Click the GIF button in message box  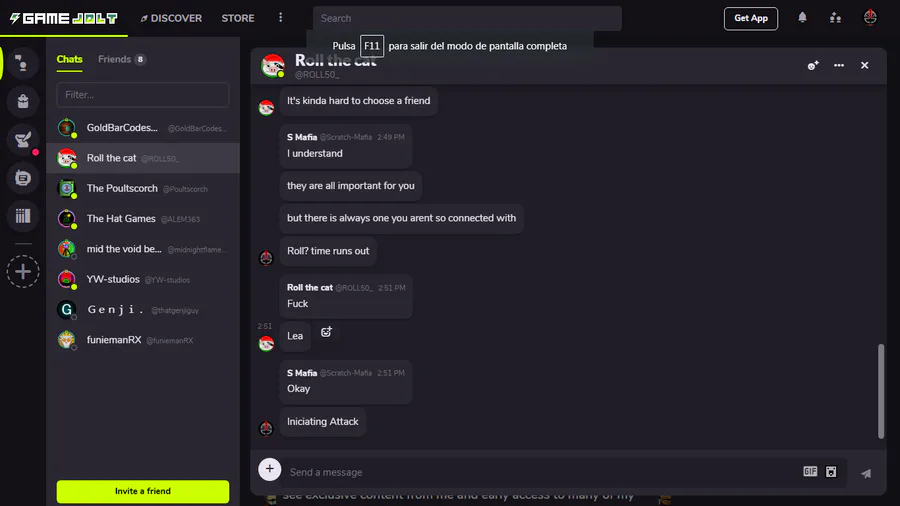point(810,472)
